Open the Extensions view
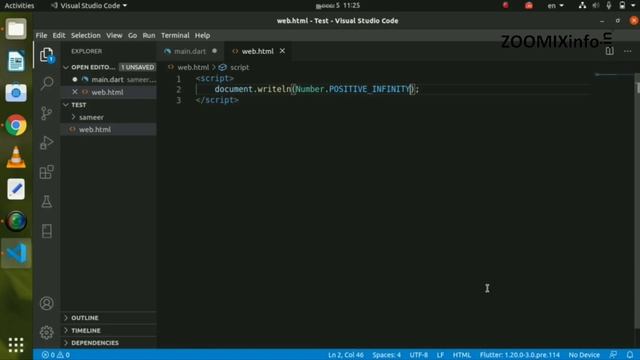This screenshot has width=640, height=360. point(47,172)
